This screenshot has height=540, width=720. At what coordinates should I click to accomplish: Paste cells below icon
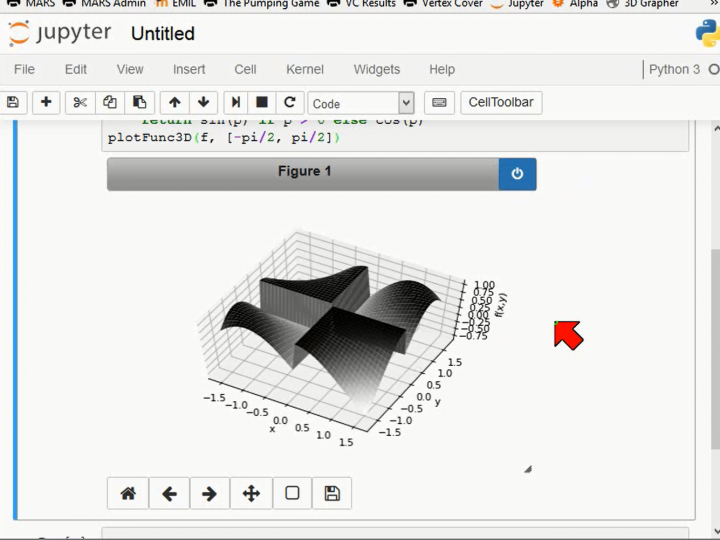click(x=139, y=102)
